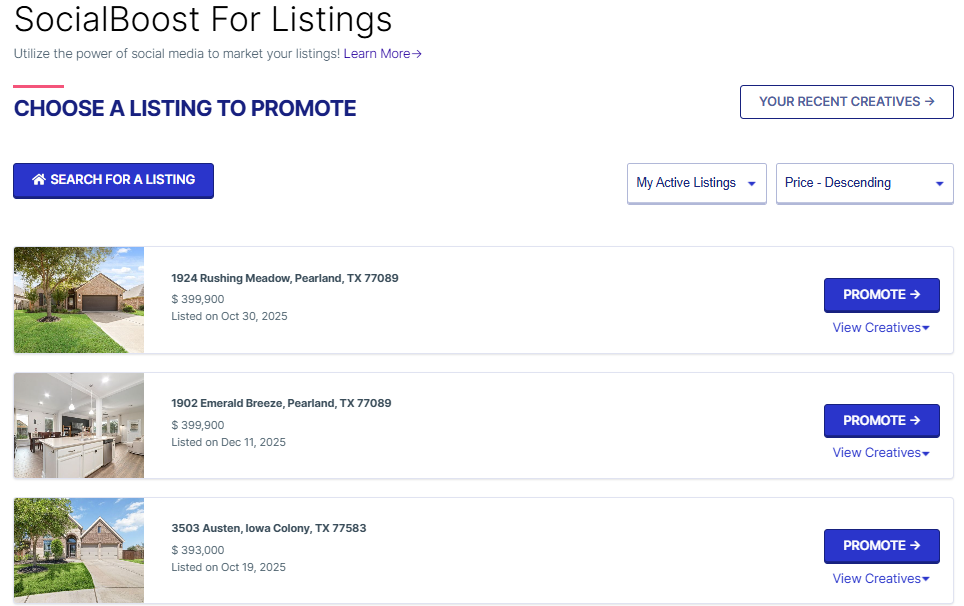Click the 3503 Austen, Iowa Colony address
This screenshot has height=606, width=964.
coord(269,528)
